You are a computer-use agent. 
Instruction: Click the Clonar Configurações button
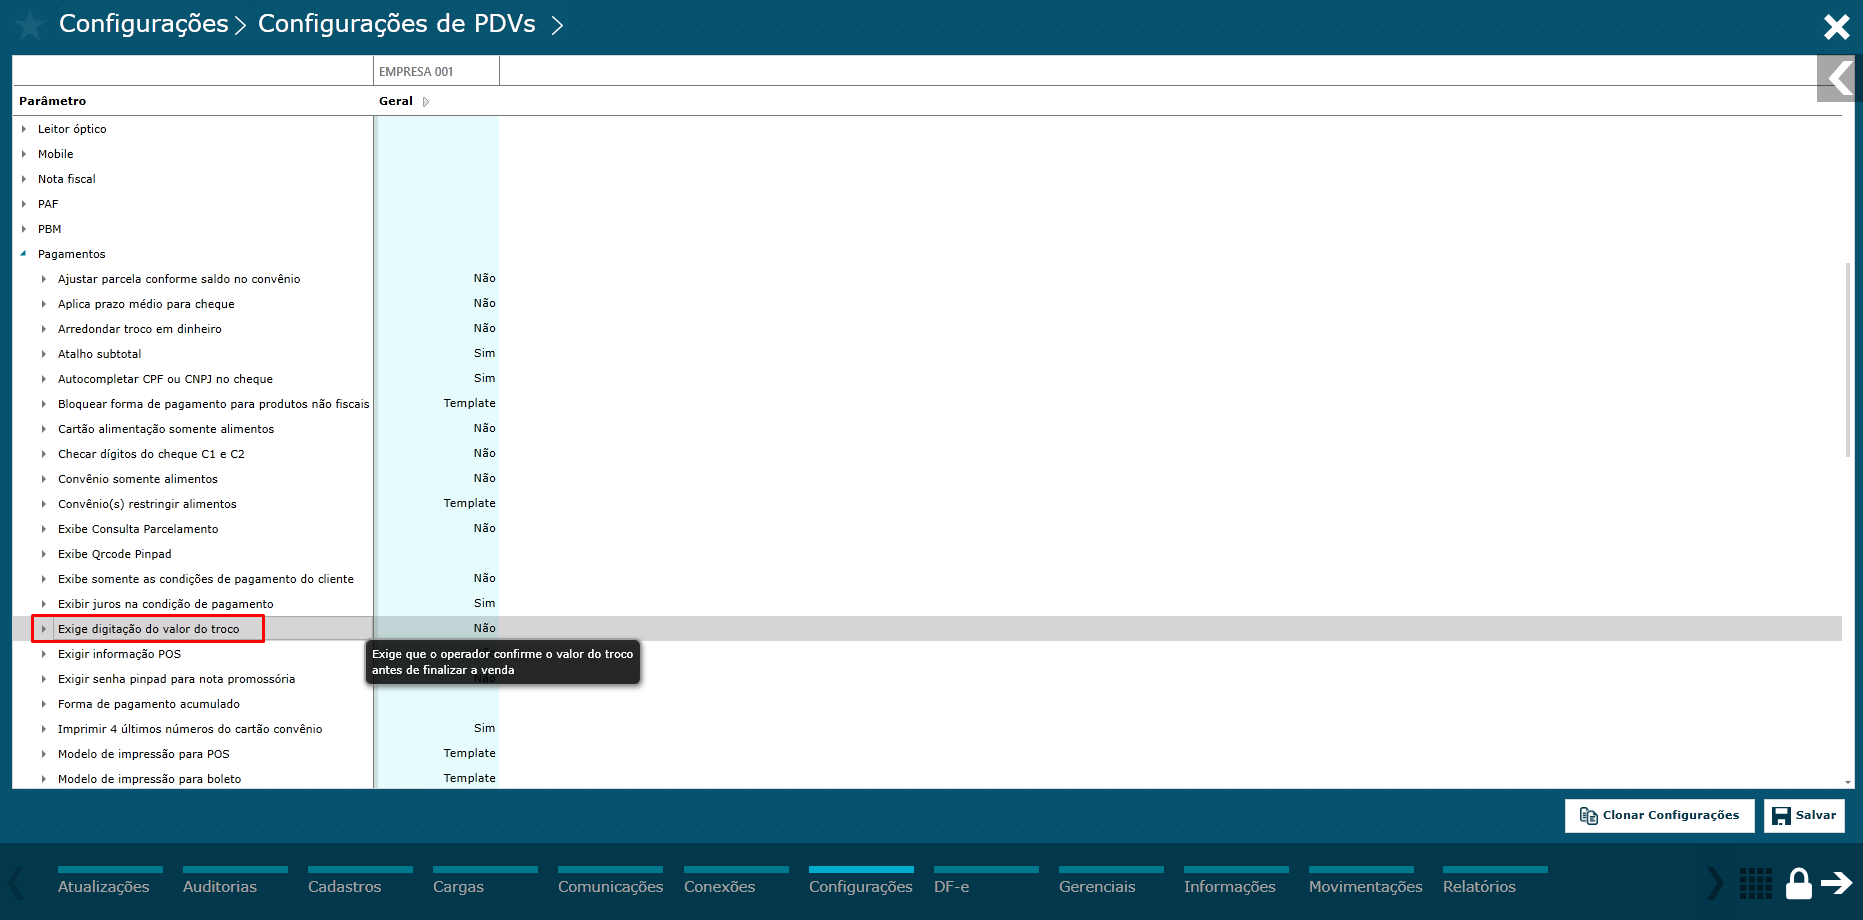[x=1660, y=816]
